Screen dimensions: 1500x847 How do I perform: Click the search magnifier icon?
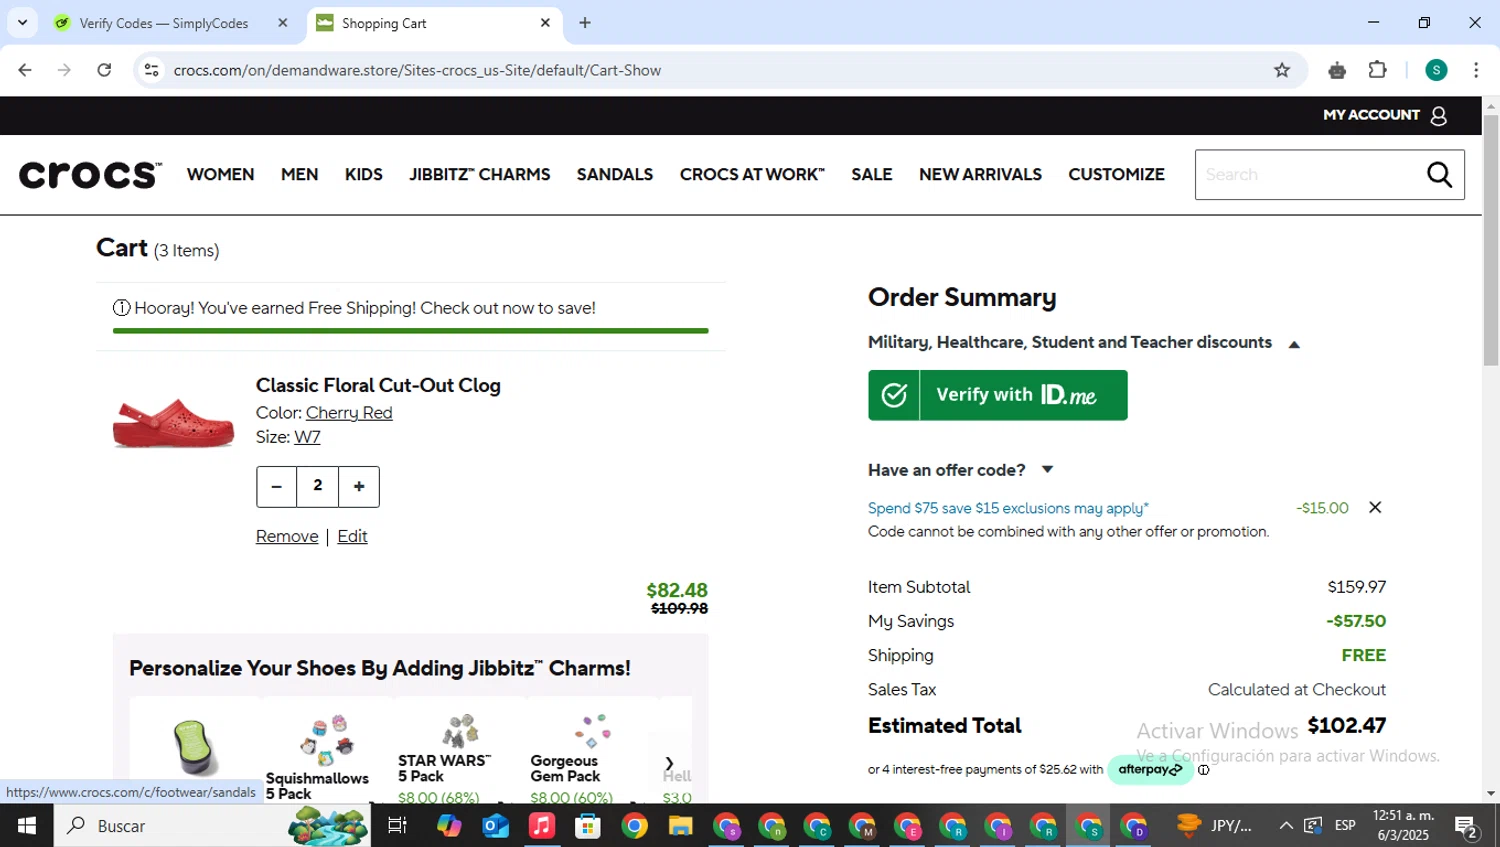tap(1439, 174)
